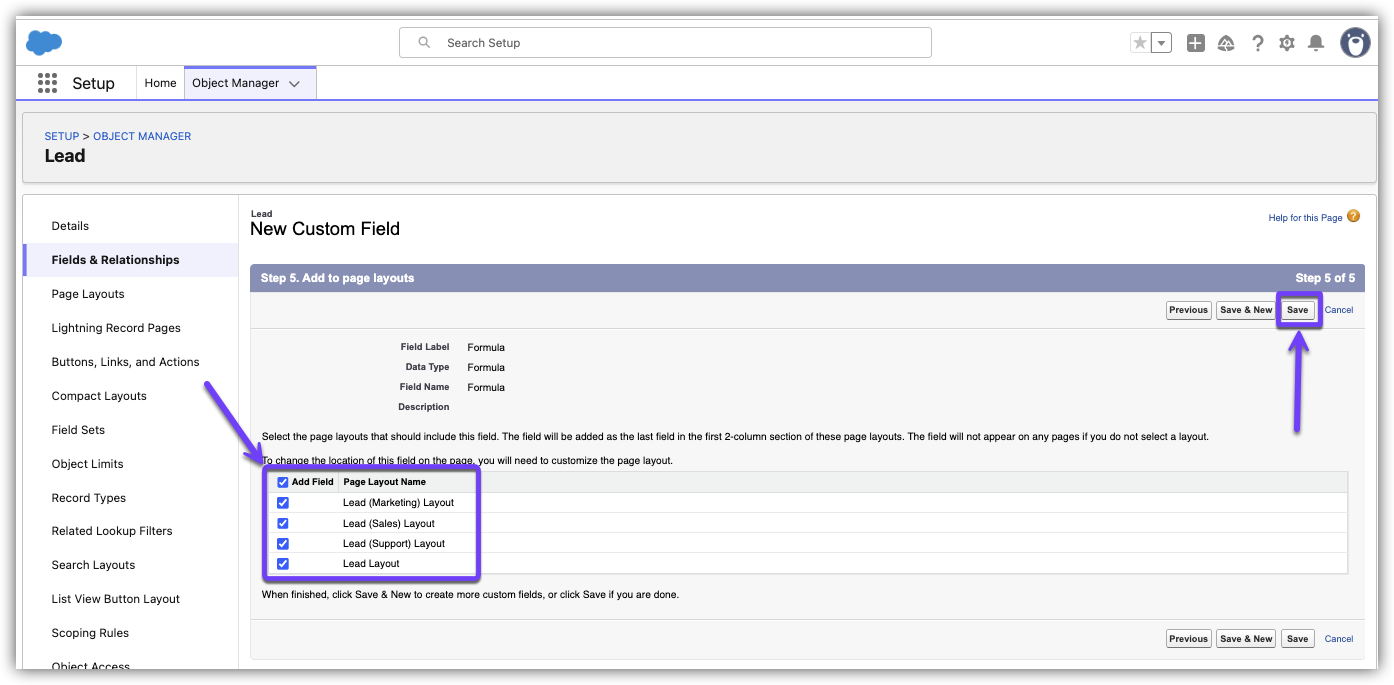Open the notifications bell icon
This screenshot has width=1394, height=685.
(x=1316, y=43)
